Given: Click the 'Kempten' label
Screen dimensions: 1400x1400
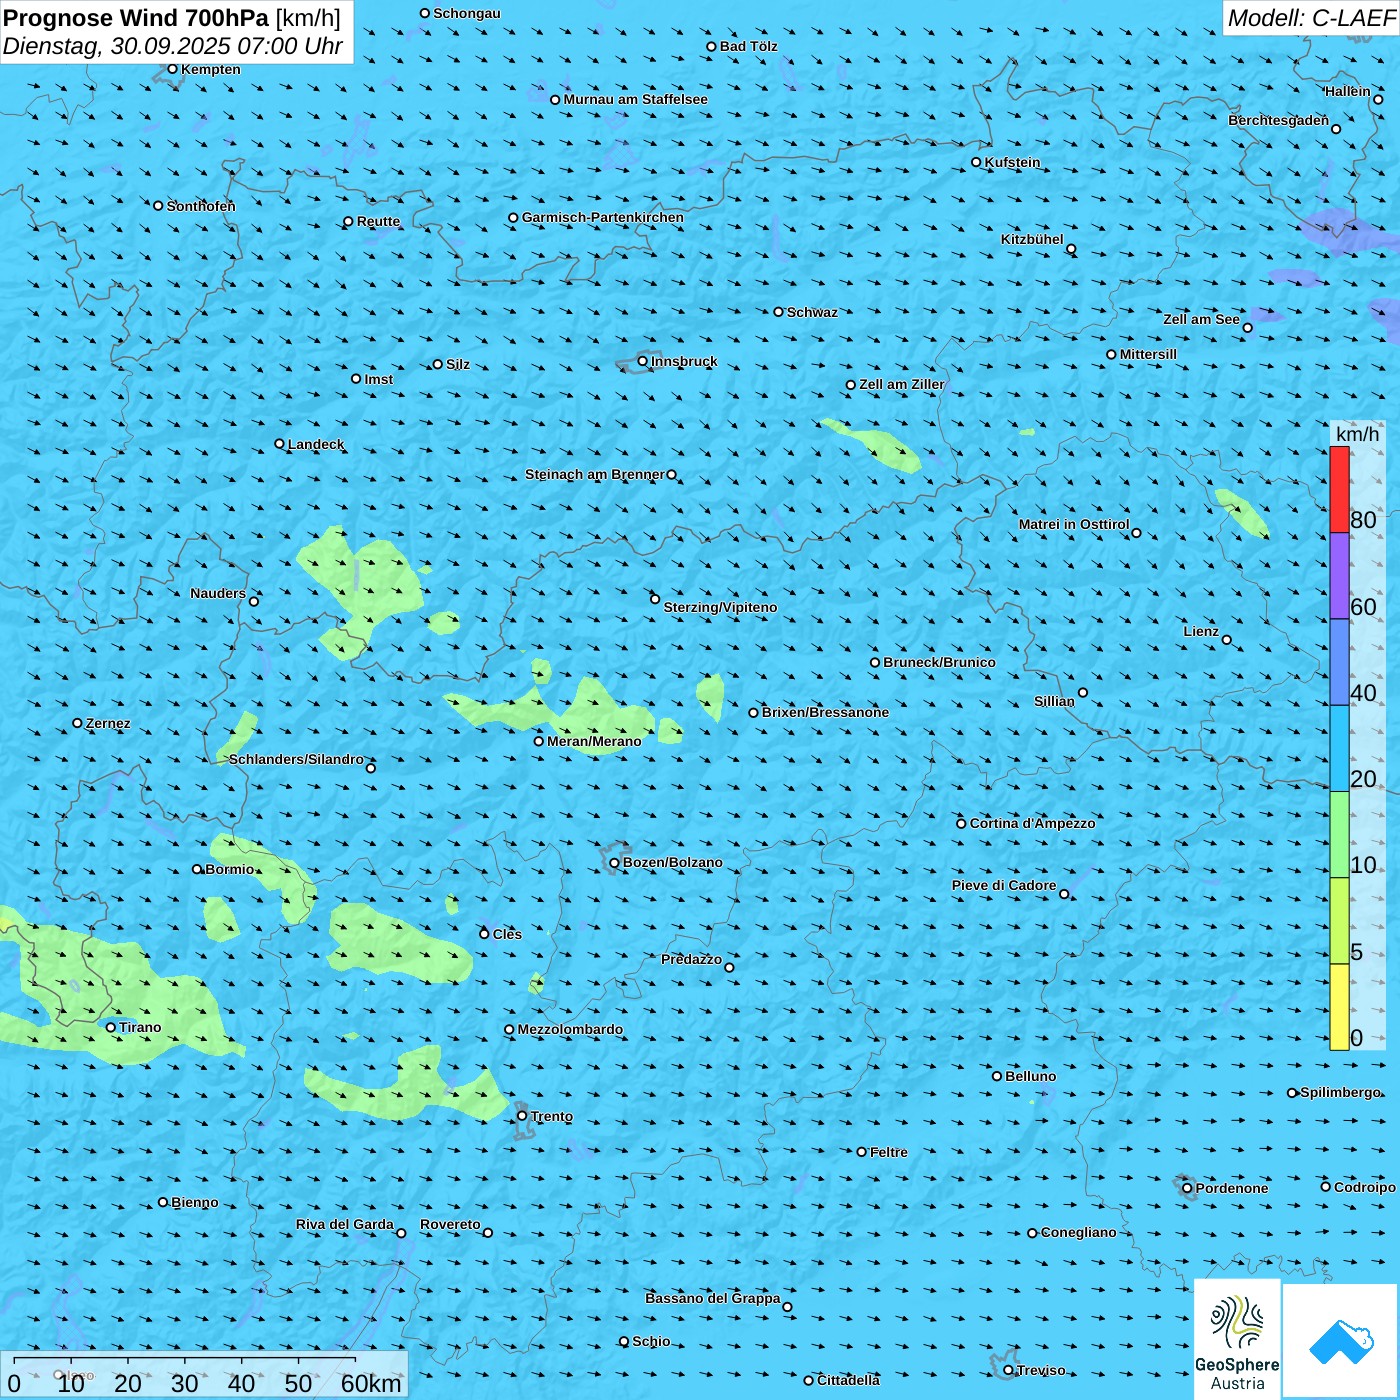Looking at the screenshot, I should point(210,69).
